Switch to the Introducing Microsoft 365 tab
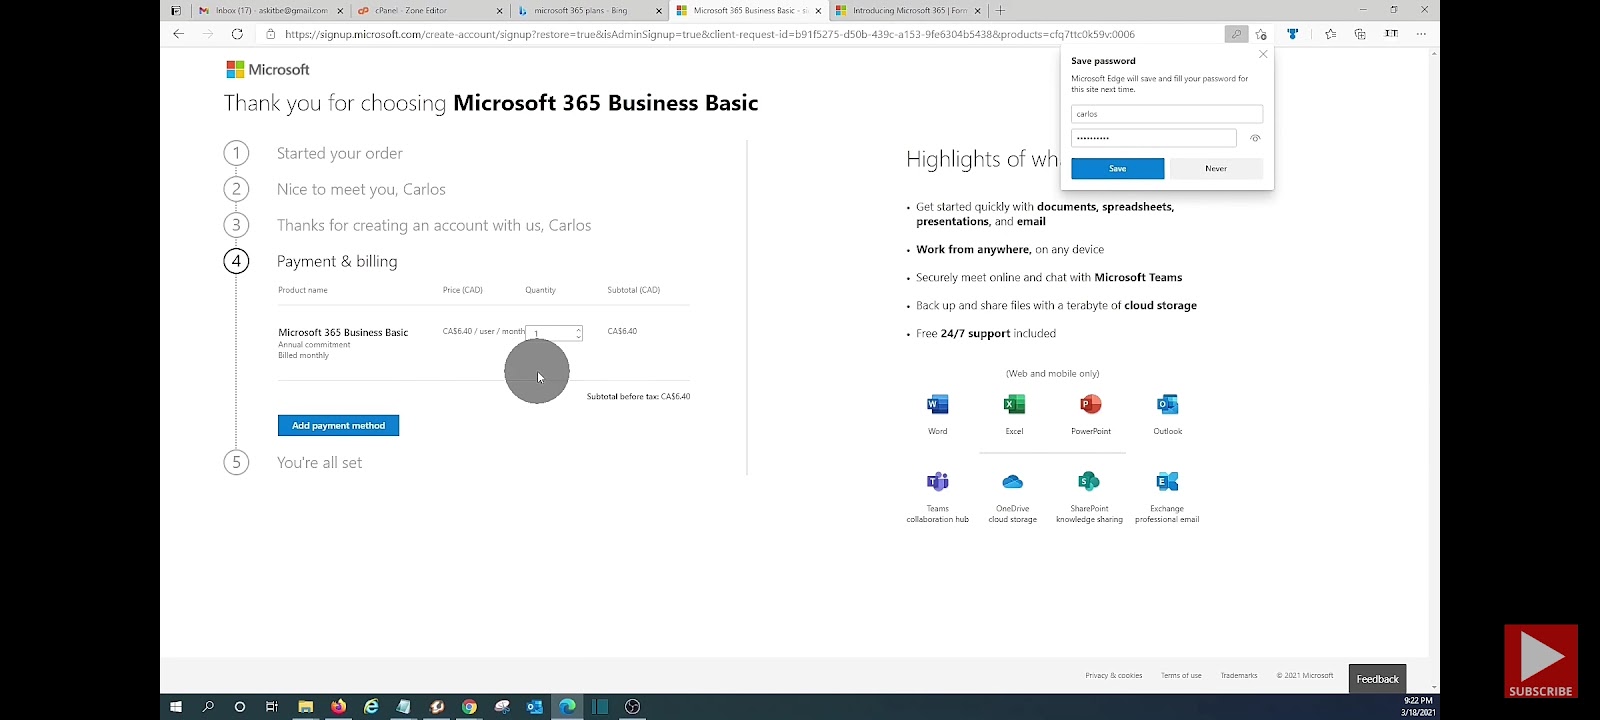This screenshot has width=1600, height=720. 907,11
